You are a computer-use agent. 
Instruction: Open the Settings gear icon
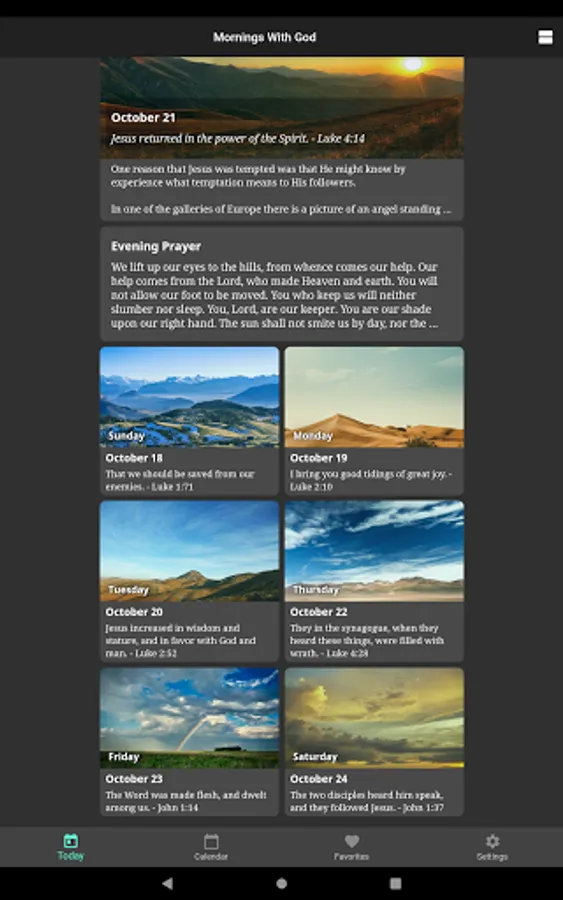[492, 841]
